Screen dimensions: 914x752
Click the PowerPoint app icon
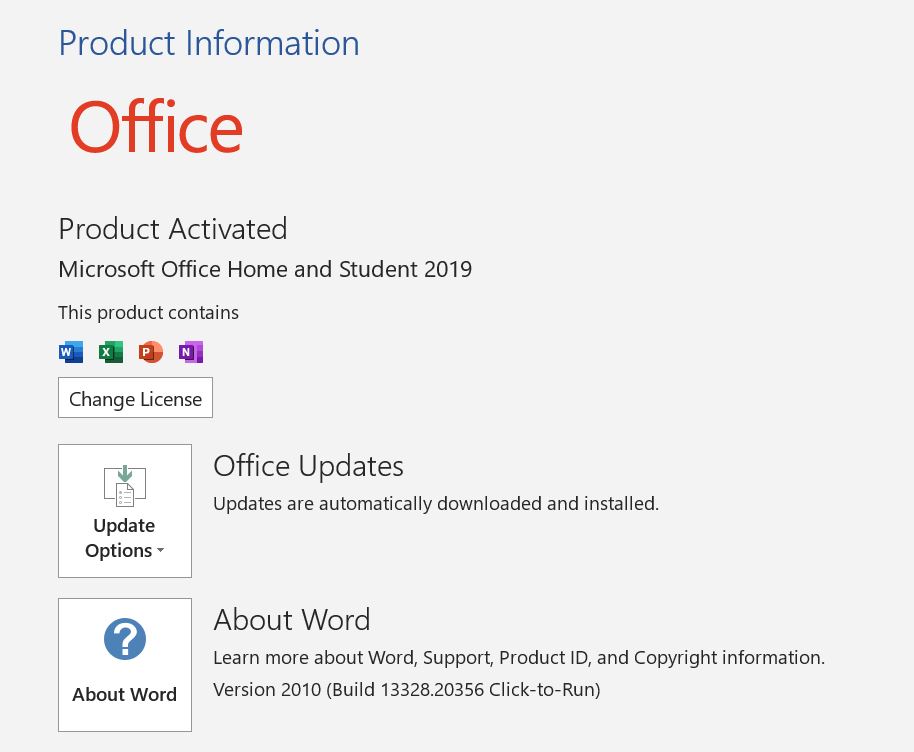pyautogui.click(x=151, y=352)
